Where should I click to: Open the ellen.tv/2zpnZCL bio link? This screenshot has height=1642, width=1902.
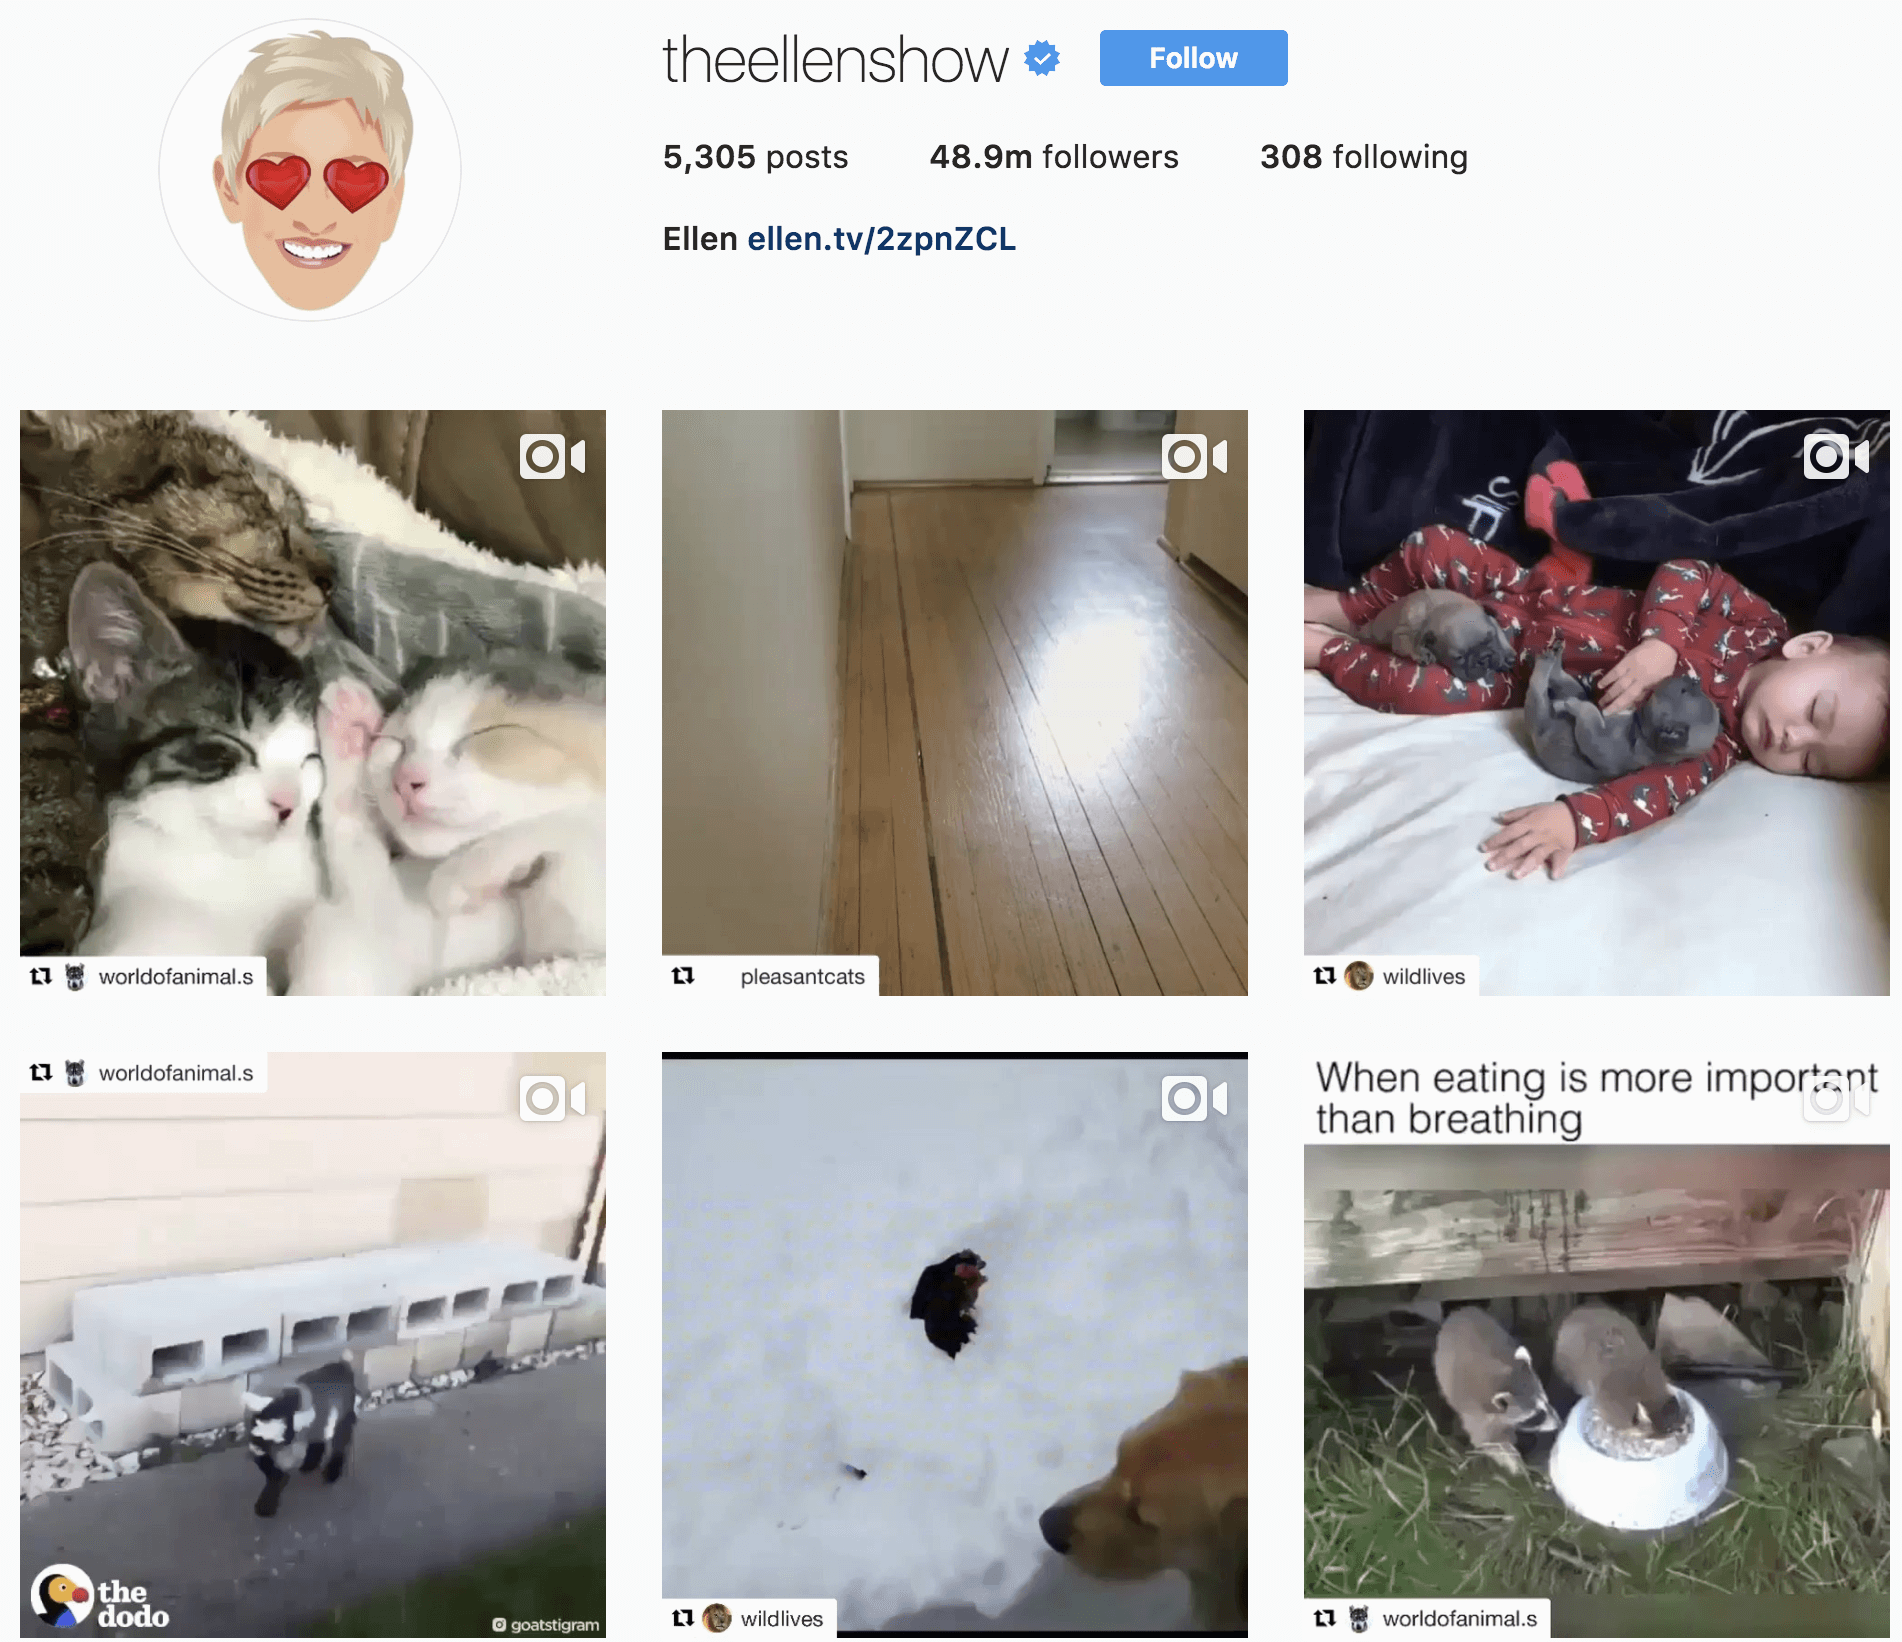(881, 239)
